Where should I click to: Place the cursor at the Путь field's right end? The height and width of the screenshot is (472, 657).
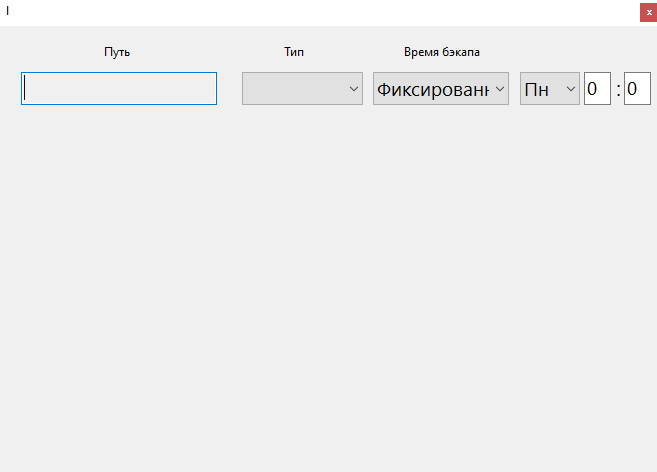pyautogui.click(x=210, y=88)
